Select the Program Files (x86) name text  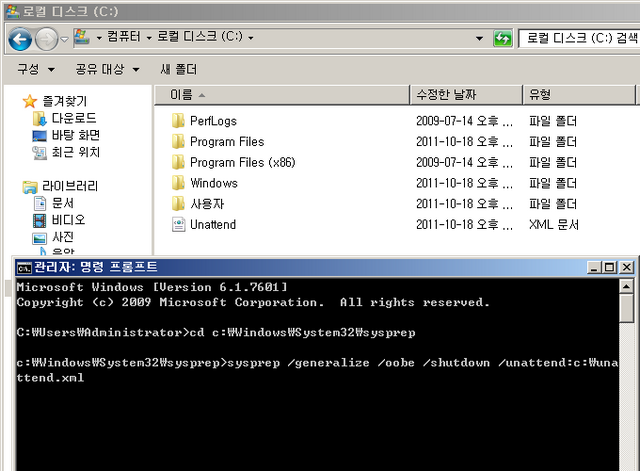[x=242, y=162]
